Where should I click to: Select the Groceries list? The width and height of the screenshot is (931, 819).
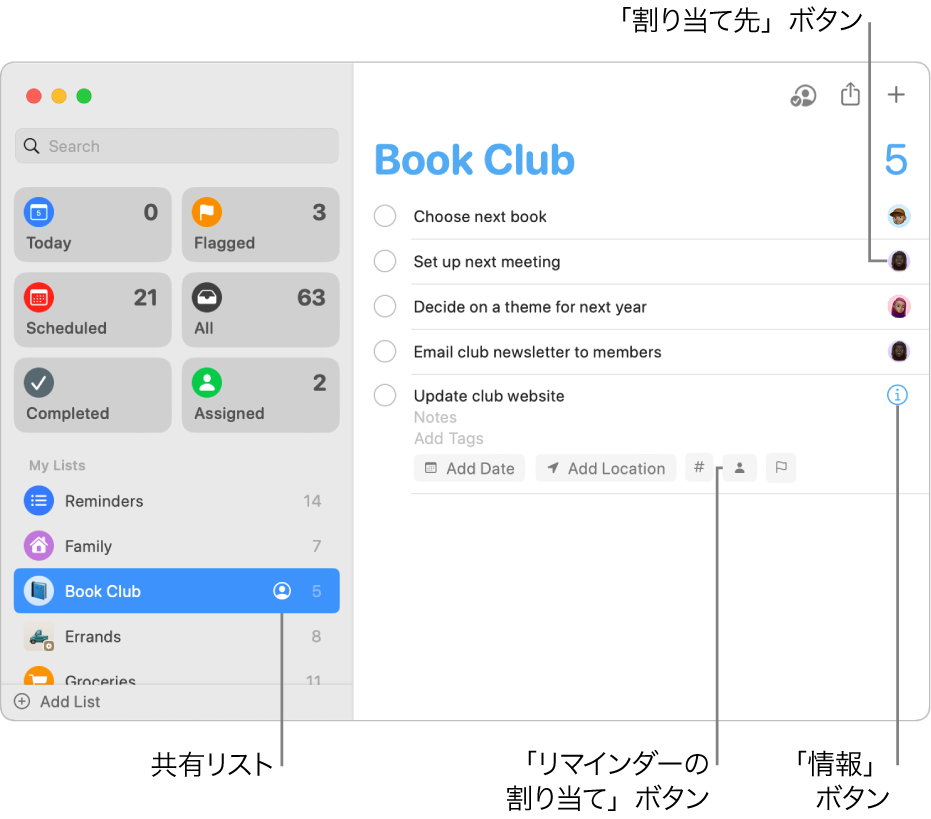[177, 677]
